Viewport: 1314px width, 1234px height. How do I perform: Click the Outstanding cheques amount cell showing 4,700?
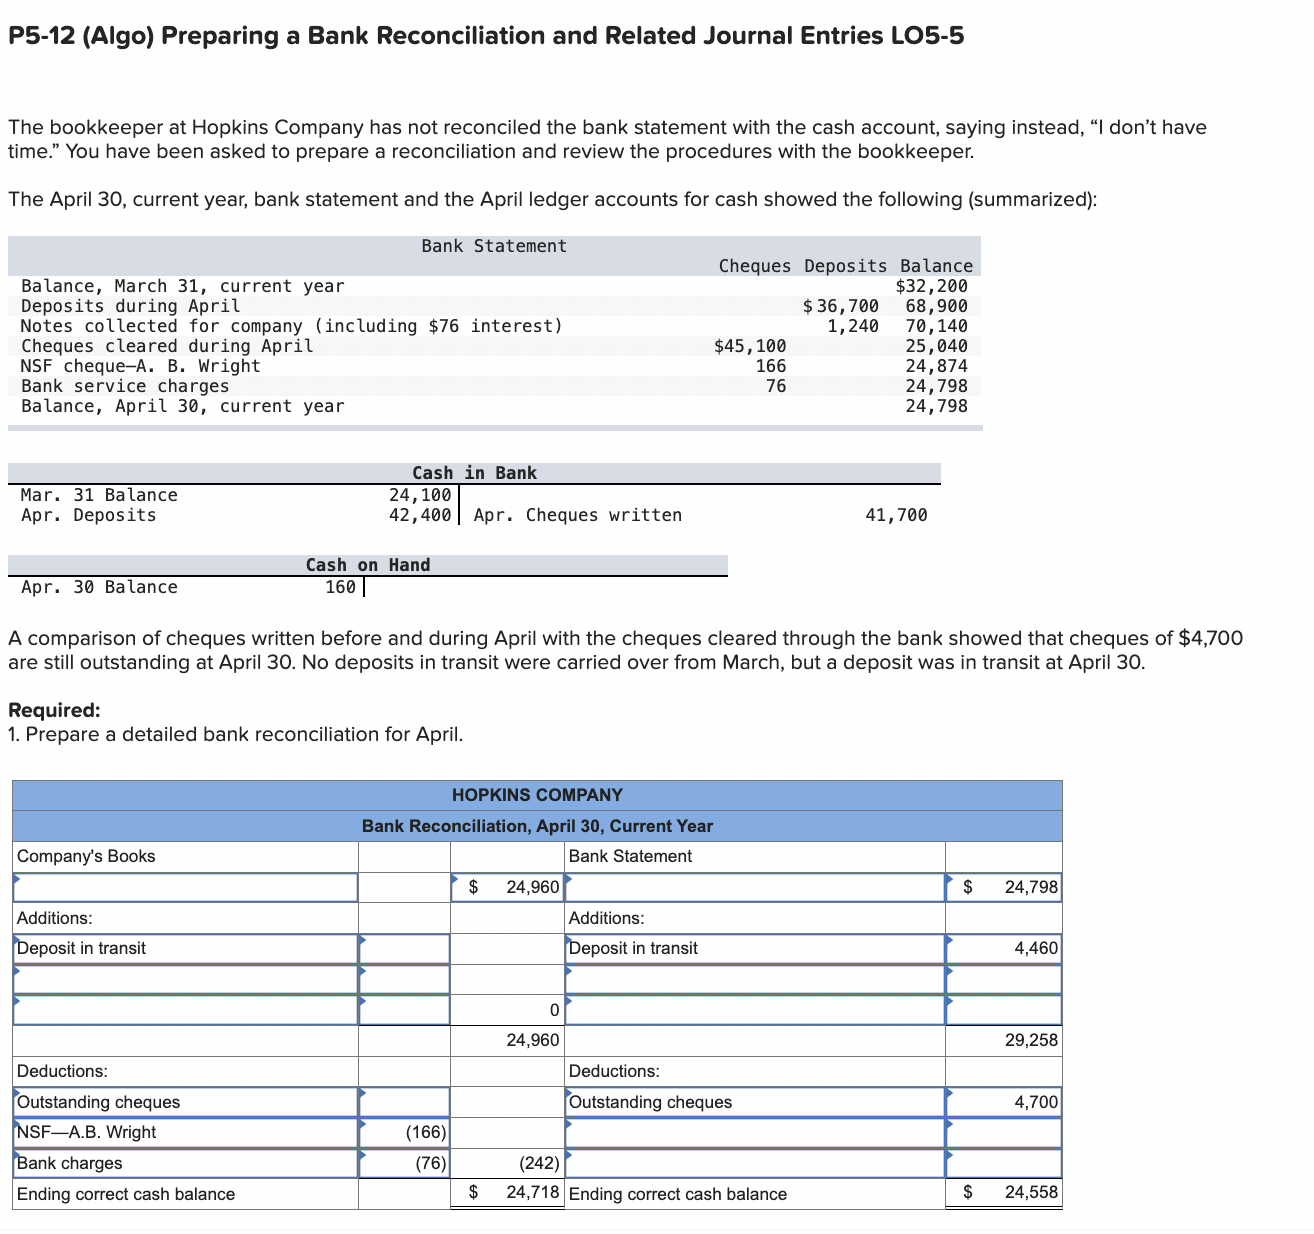click(1003, 1101)
